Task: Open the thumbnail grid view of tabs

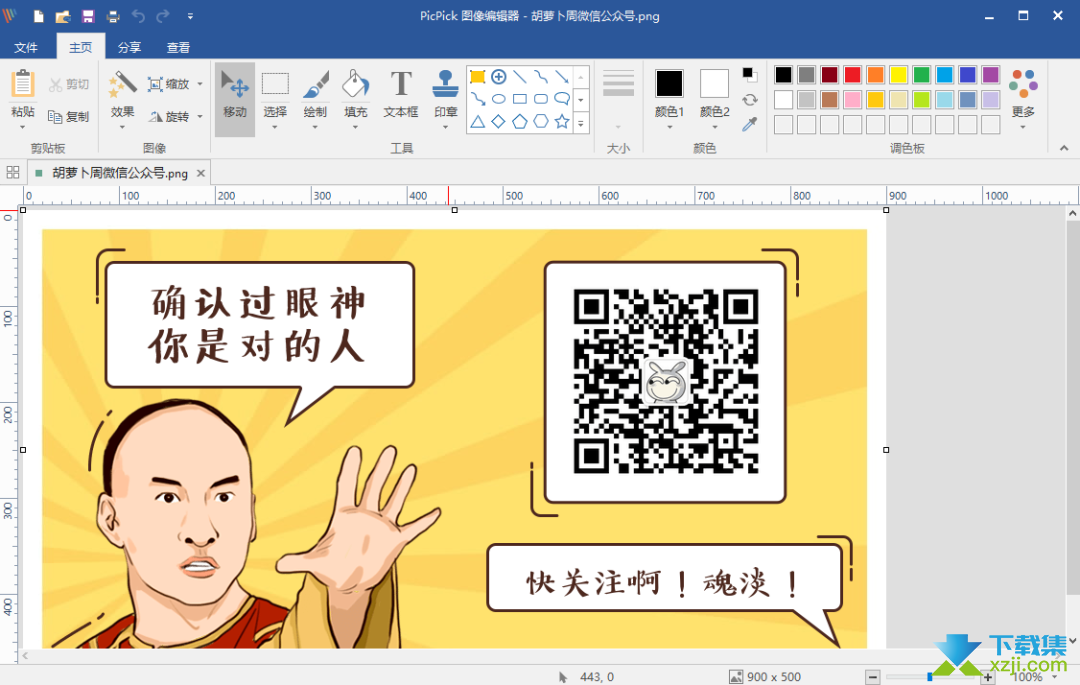Action: pyautogui.click(x=13, y=172)
